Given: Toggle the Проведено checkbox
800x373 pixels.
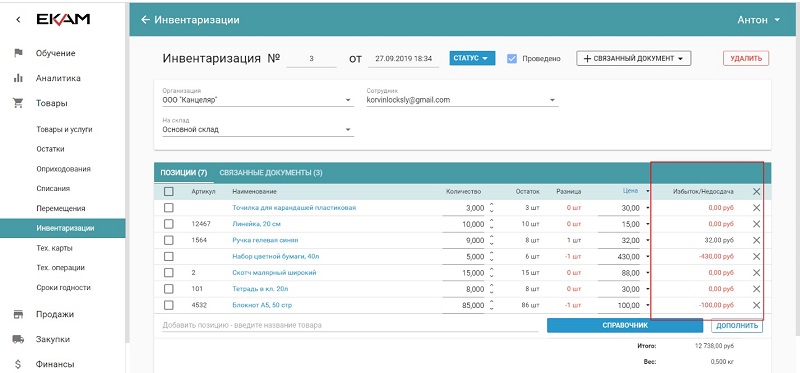Looking at the screenshot, I should (512, 59).
